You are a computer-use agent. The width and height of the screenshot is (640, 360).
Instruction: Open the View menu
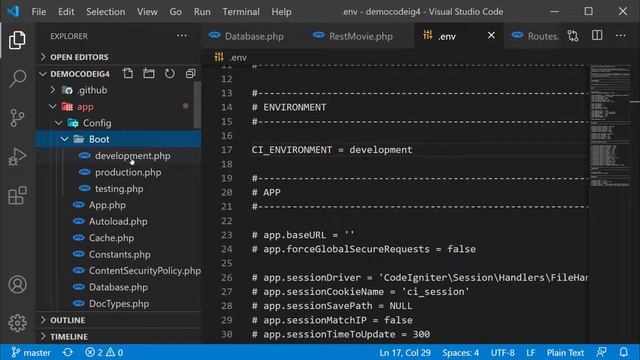pos(147,11)
